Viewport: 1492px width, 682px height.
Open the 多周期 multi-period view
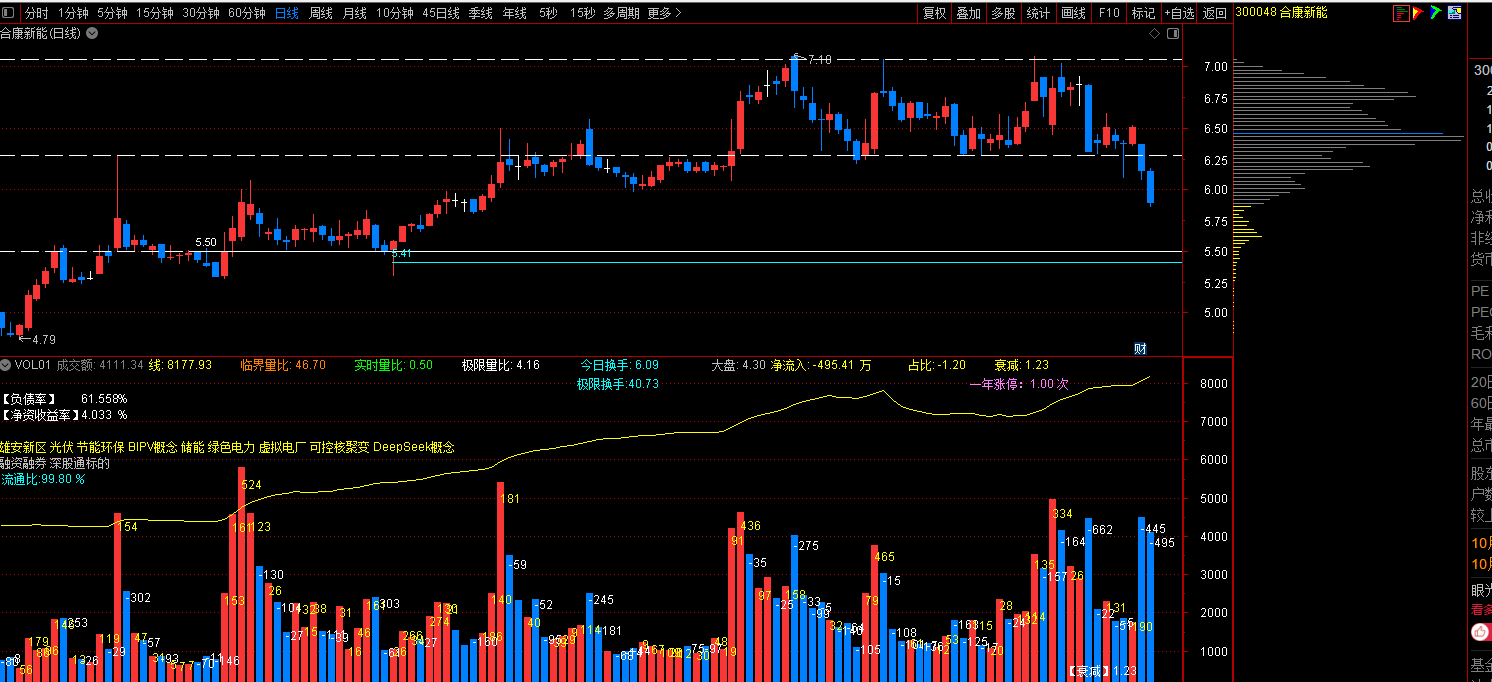tap(622, 13)
